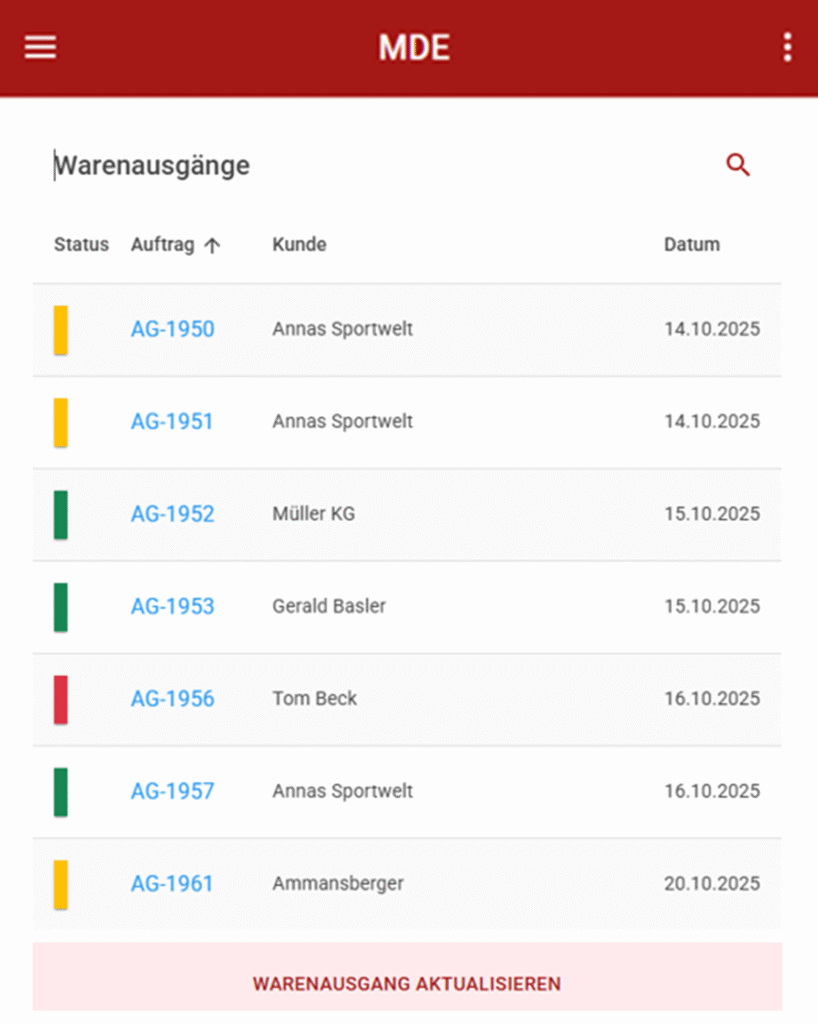
Task: Sort by the Auftrag column header
Action: (x=162, y=245)
